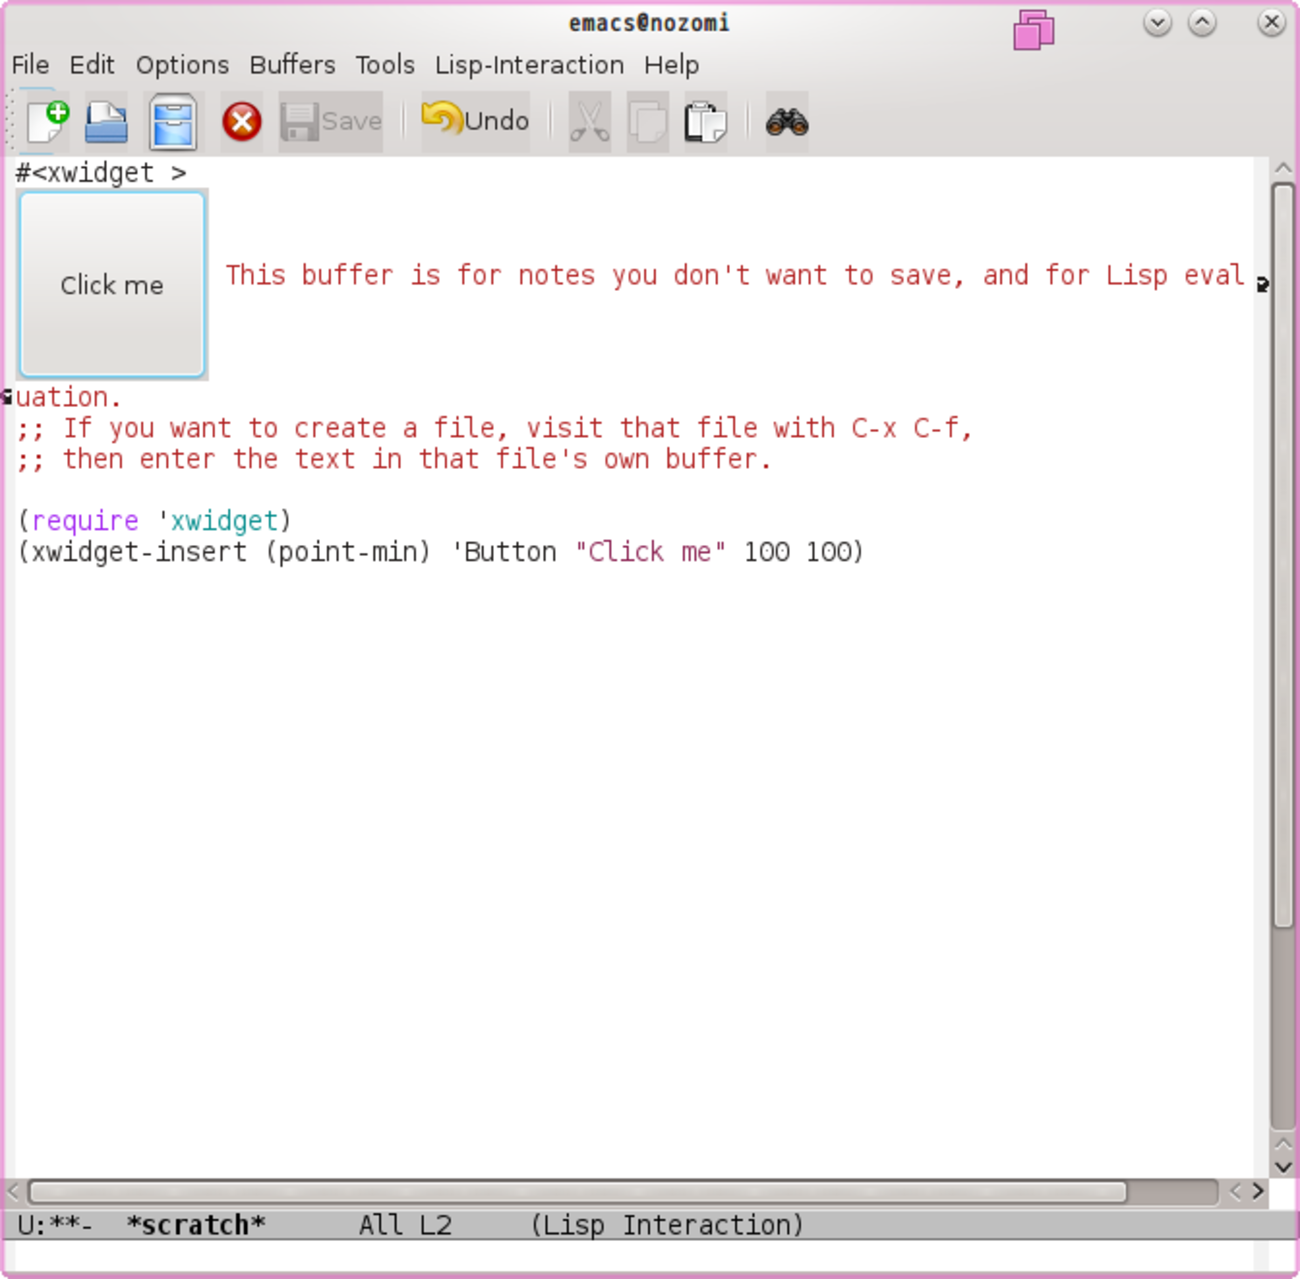Click the pink window icon in title bar
The width and height of the screenshot is (1300, 1279).
1033,30
